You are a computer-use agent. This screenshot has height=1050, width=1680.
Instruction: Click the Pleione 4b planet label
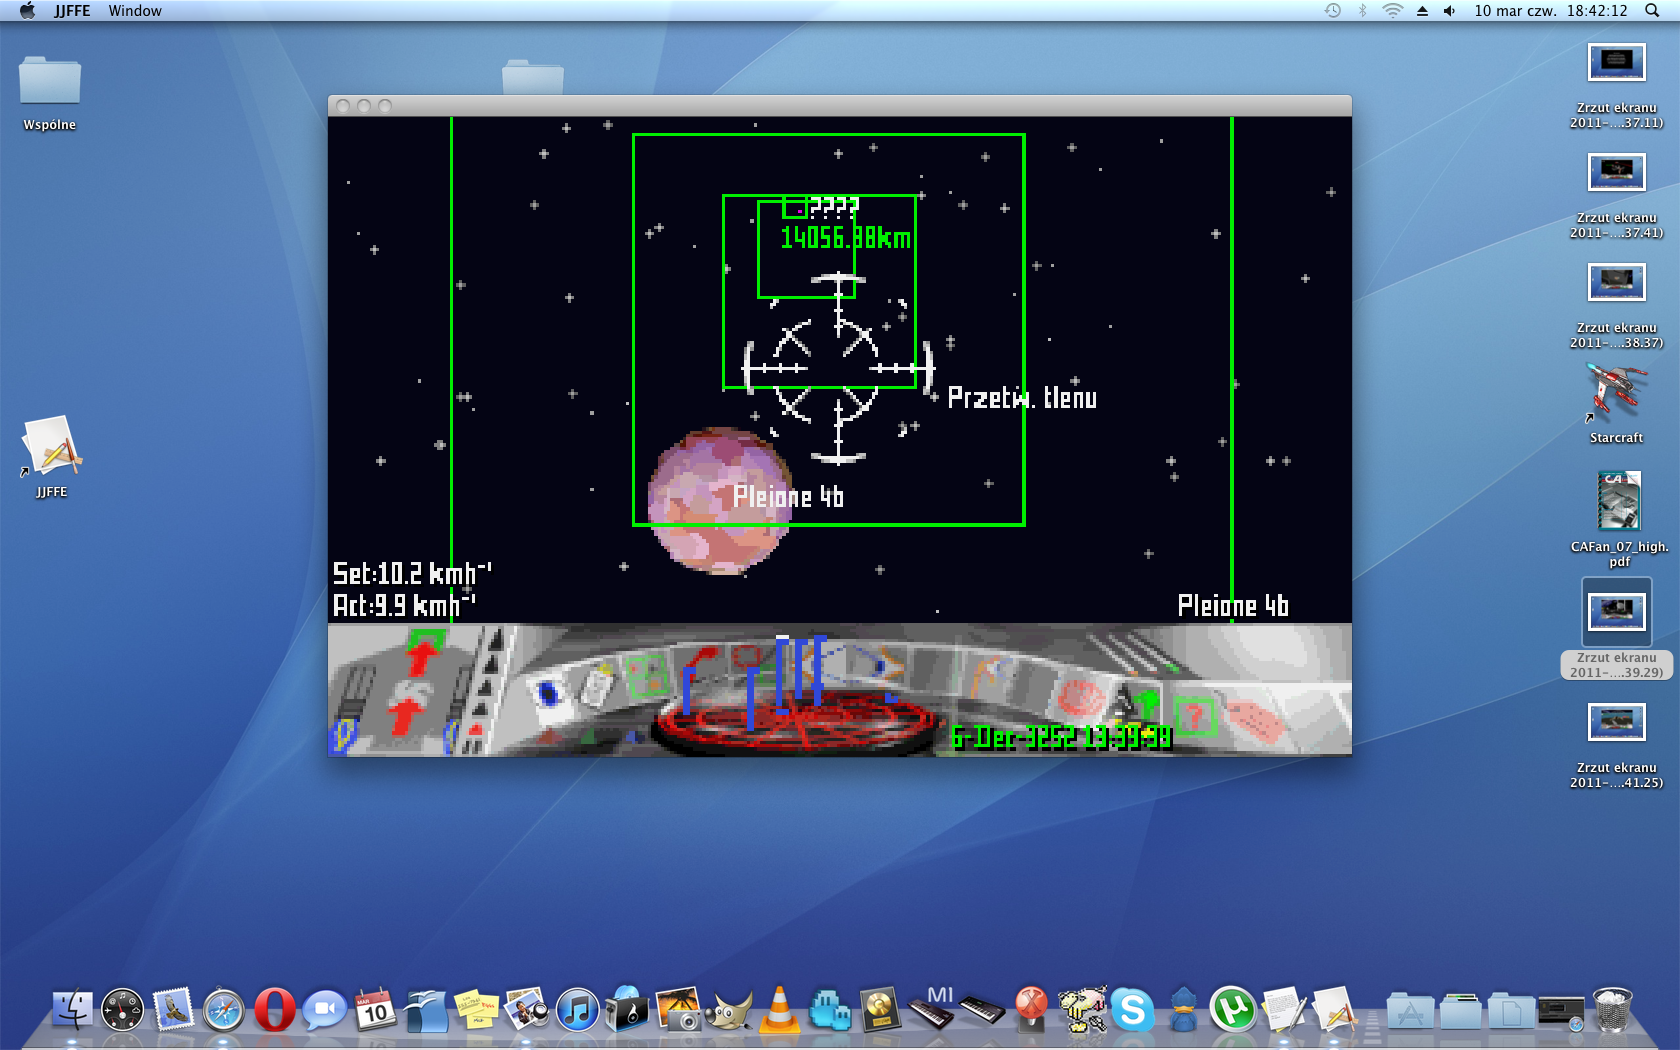click(788, 497)
